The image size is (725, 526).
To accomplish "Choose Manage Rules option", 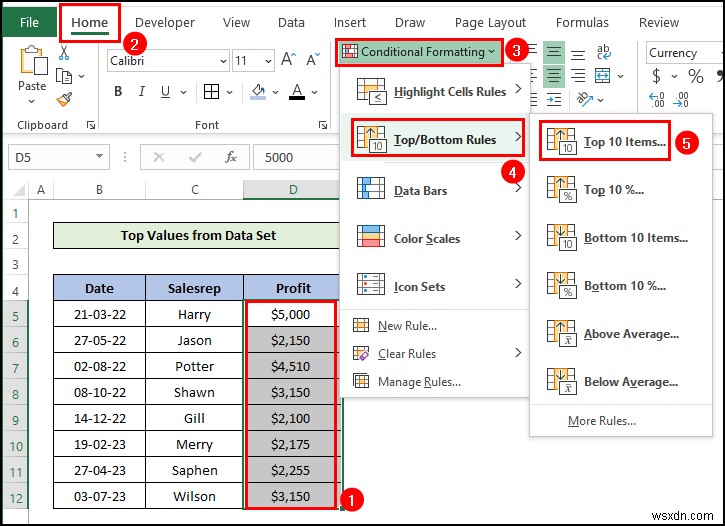I will (x=435, y=381).
